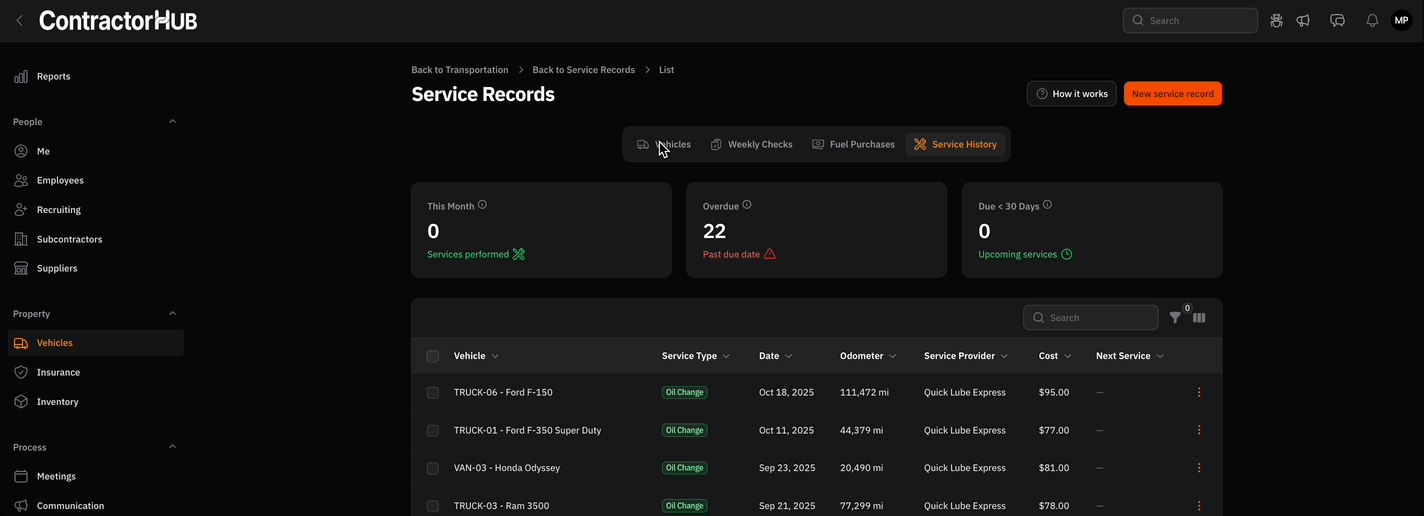The width and height of the screenshot is (1424, 516).
Task: Check the TRUCK-03 Ram 3500 row checkbox
Action: 432,506
